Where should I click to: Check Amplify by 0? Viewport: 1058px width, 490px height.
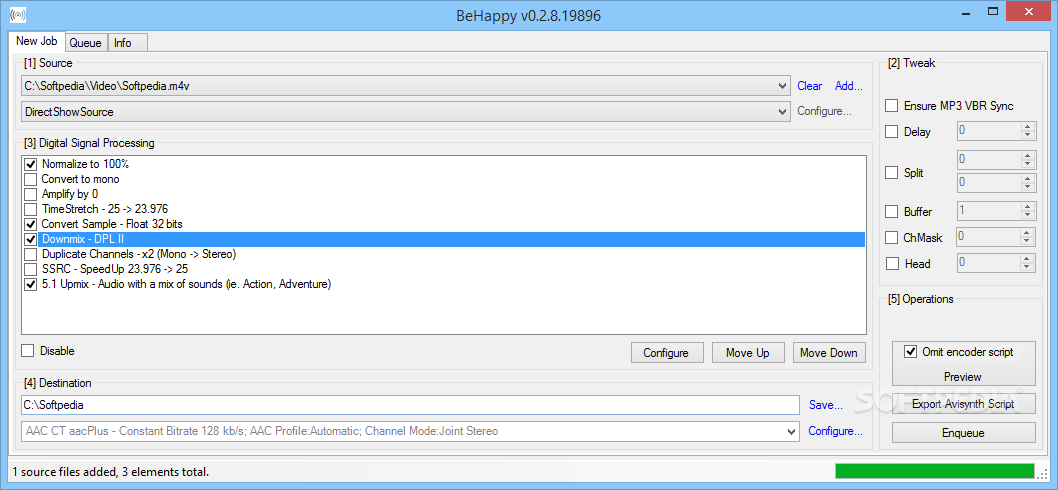click(x=30, y=194)
